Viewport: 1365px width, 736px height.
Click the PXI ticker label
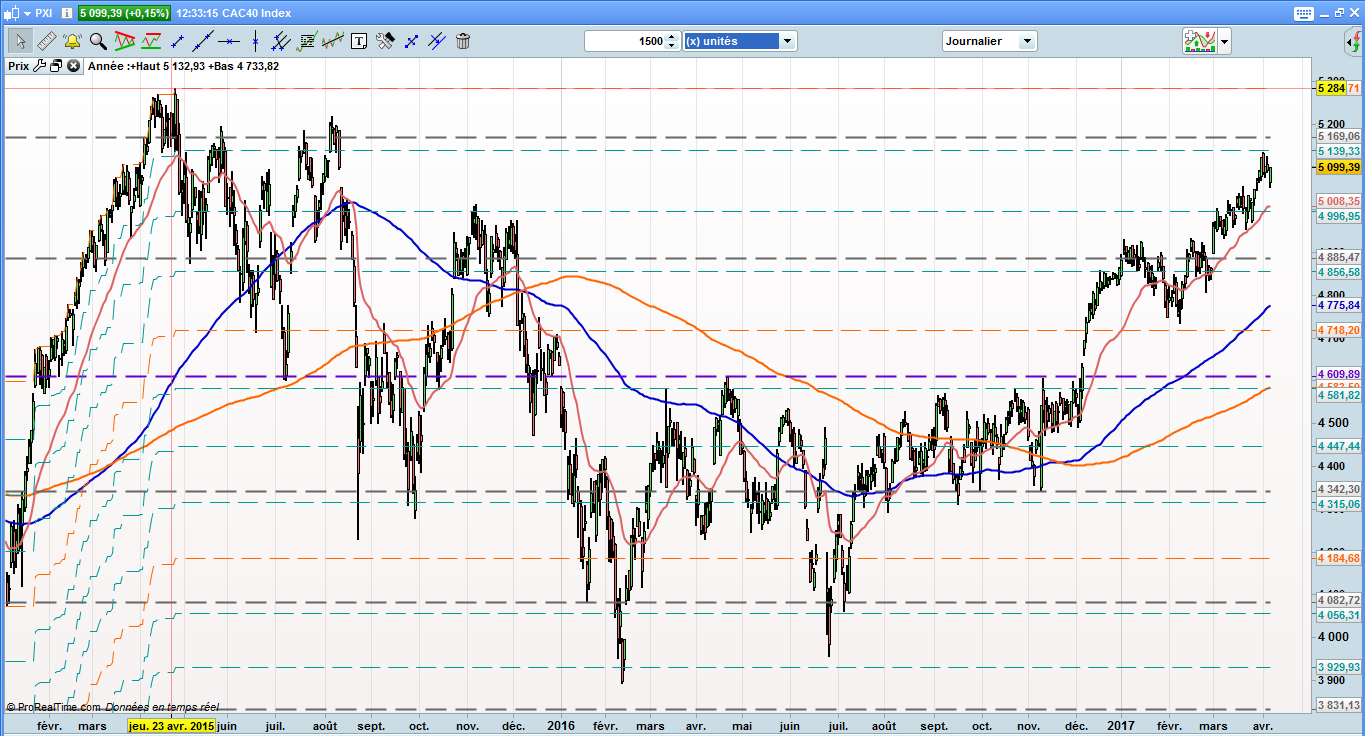[44, 14]
